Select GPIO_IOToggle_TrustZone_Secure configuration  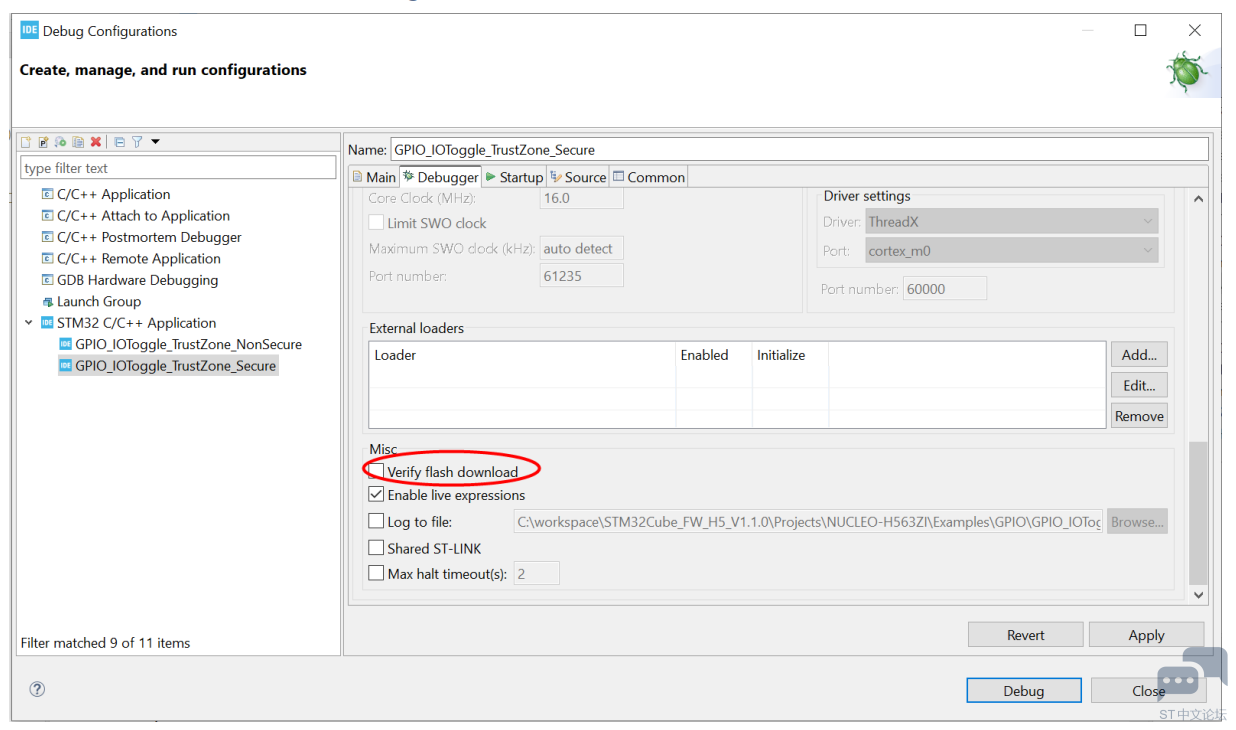pos(175,366)
